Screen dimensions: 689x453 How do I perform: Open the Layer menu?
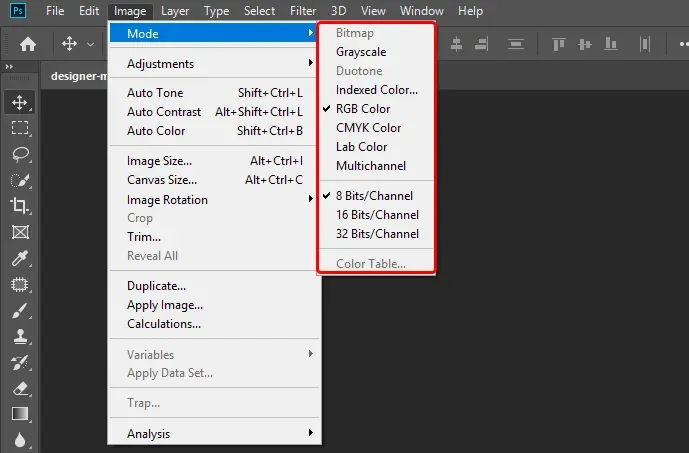pyautogui.click(x=175, y=11)
